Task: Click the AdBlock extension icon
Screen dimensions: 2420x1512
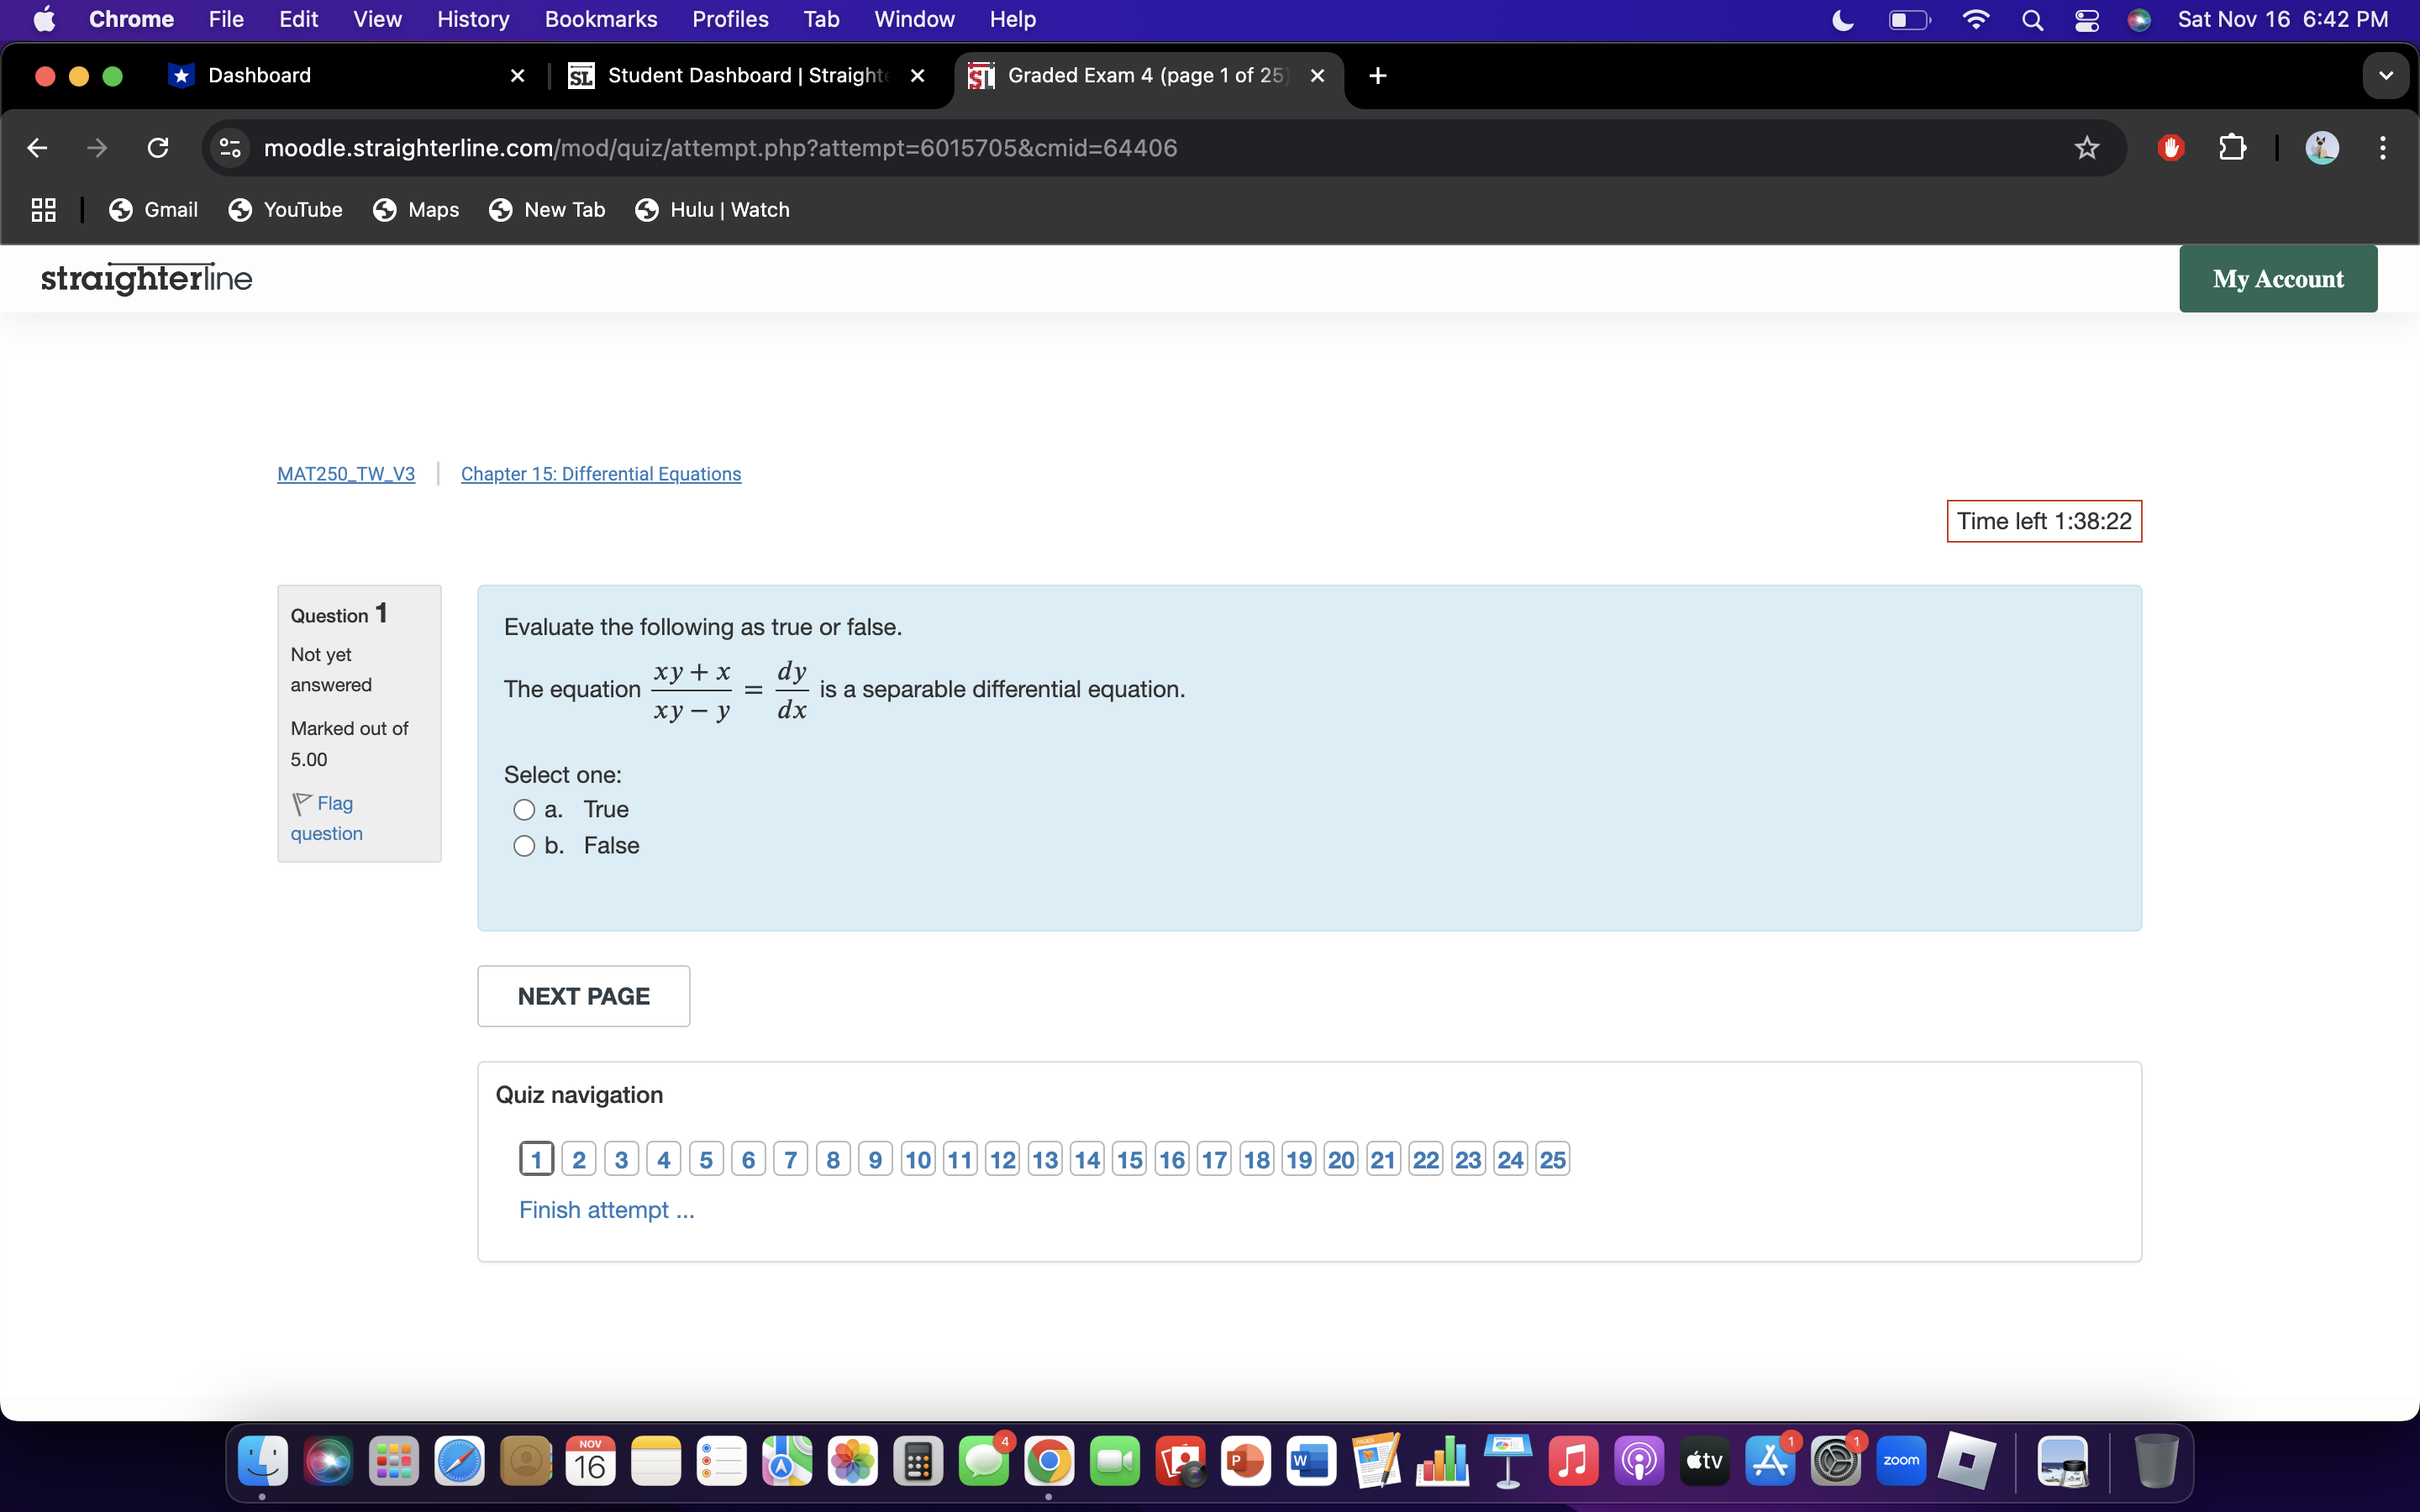Action: tap(2170, 147)
